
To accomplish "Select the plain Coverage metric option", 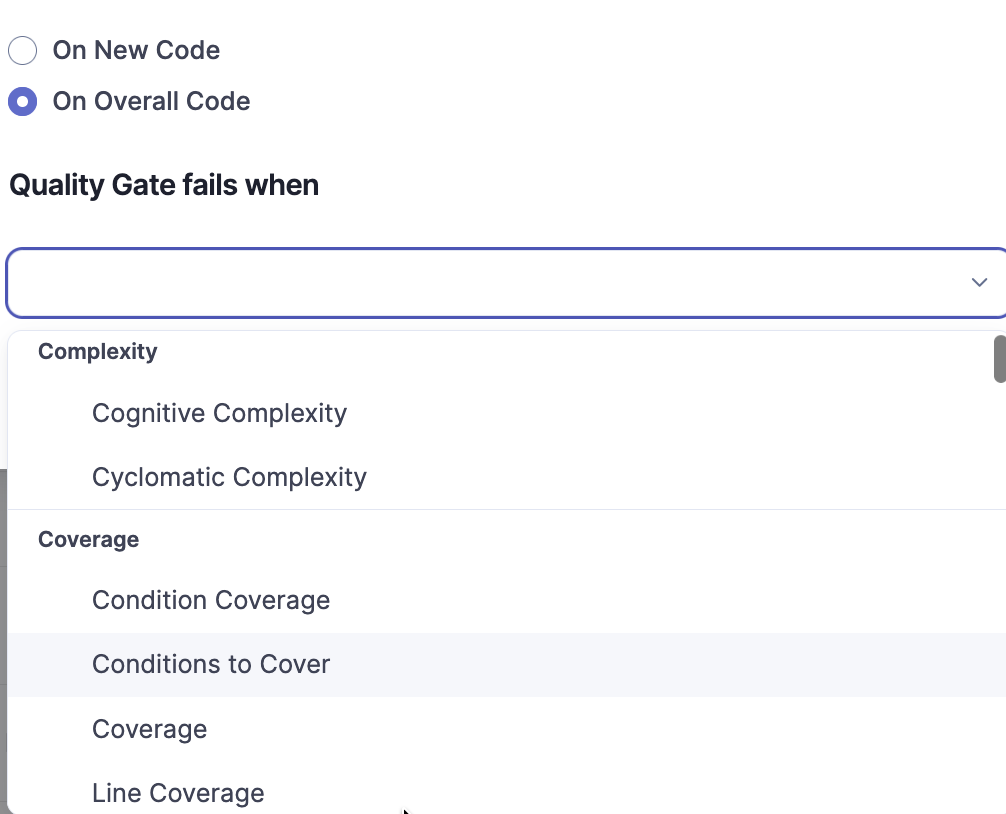I will pos(149,729).
